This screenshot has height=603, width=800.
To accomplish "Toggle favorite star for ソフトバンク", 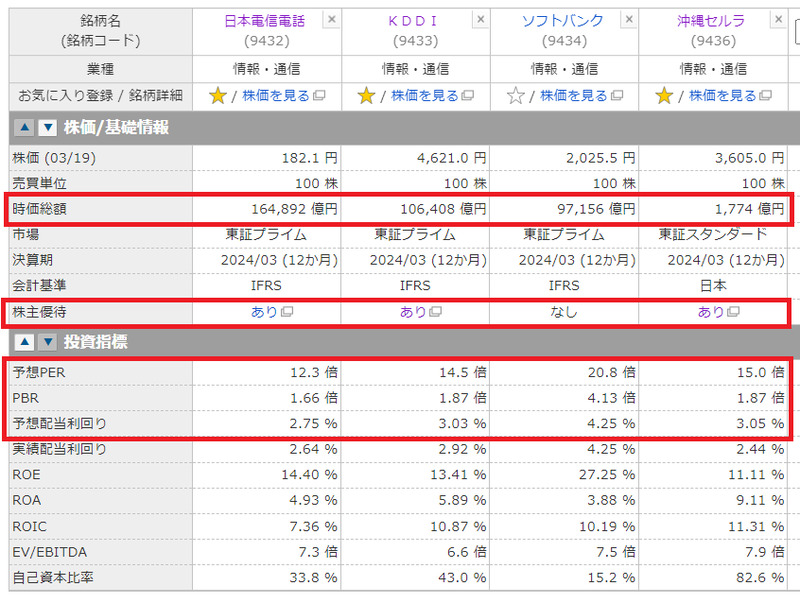I will [515, 95].
